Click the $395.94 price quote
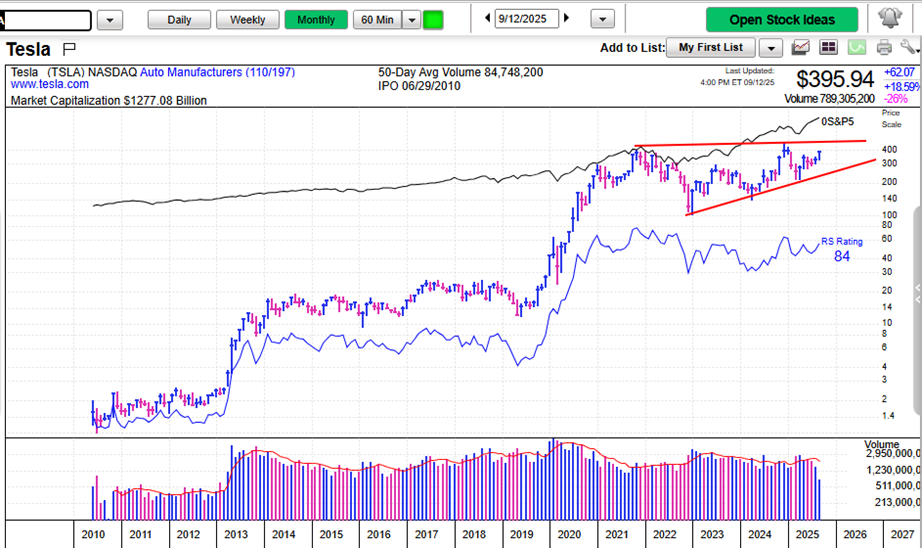Screen dimensions: 922x548 pos(835,79)
